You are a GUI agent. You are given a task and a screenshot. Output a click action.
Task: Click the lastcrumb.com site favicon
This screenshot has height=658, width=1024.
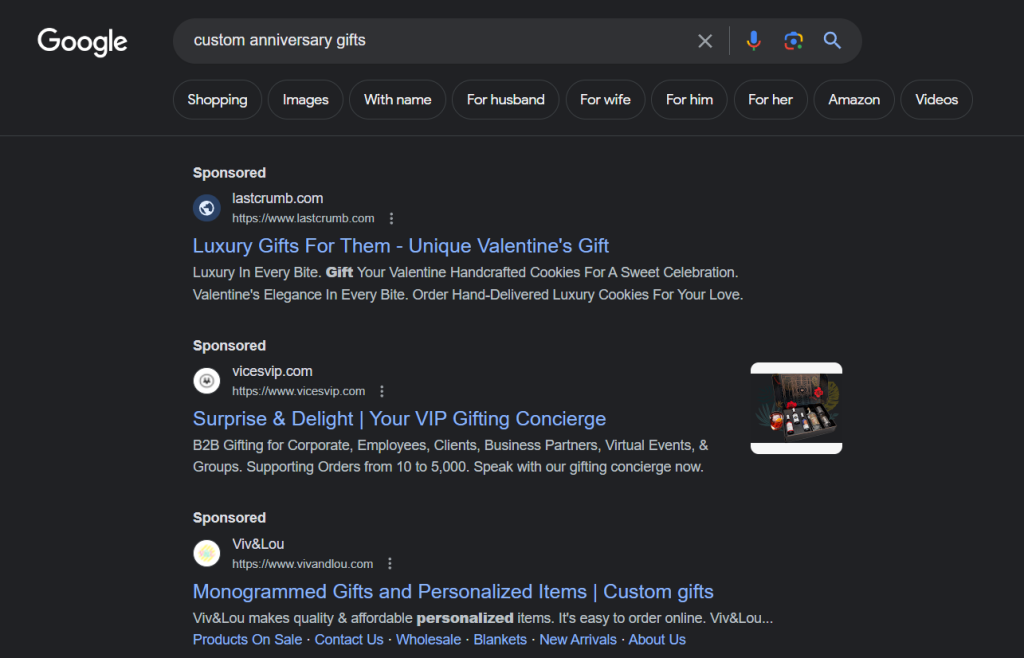[x=206, y=207]
